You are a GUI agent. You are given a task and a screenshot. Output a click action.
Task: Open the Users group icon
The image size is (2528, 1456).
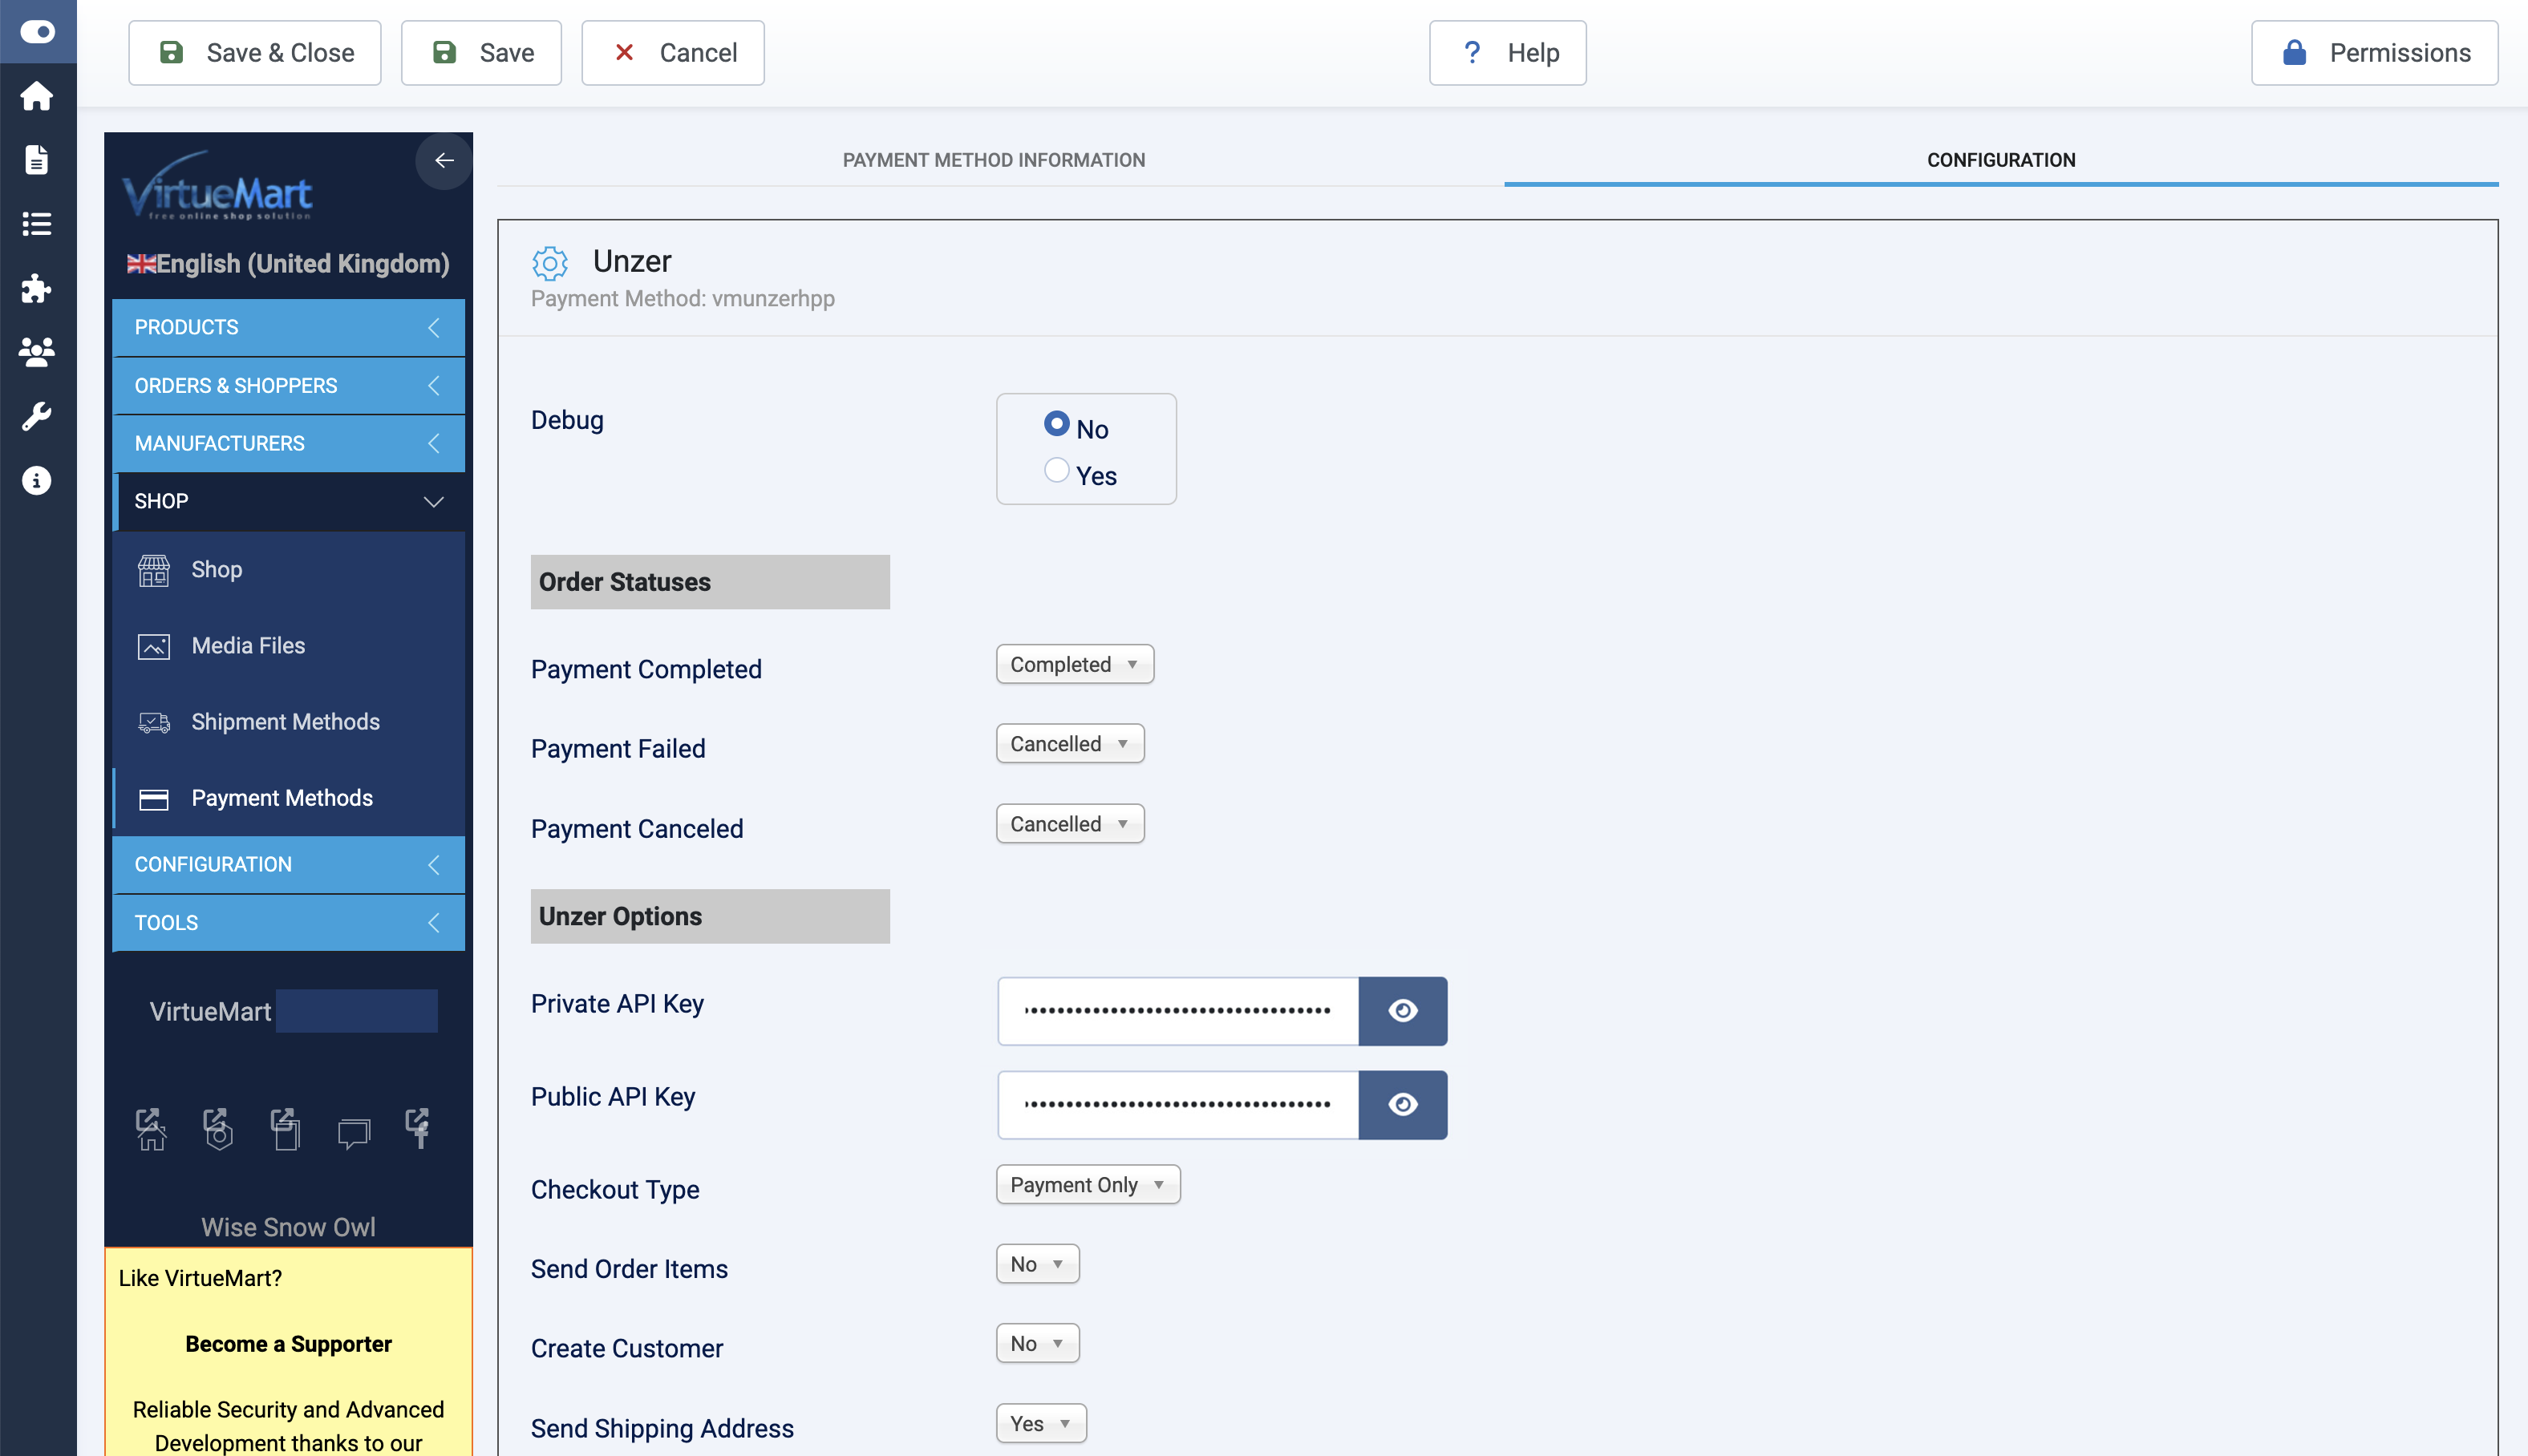point(37,352)
